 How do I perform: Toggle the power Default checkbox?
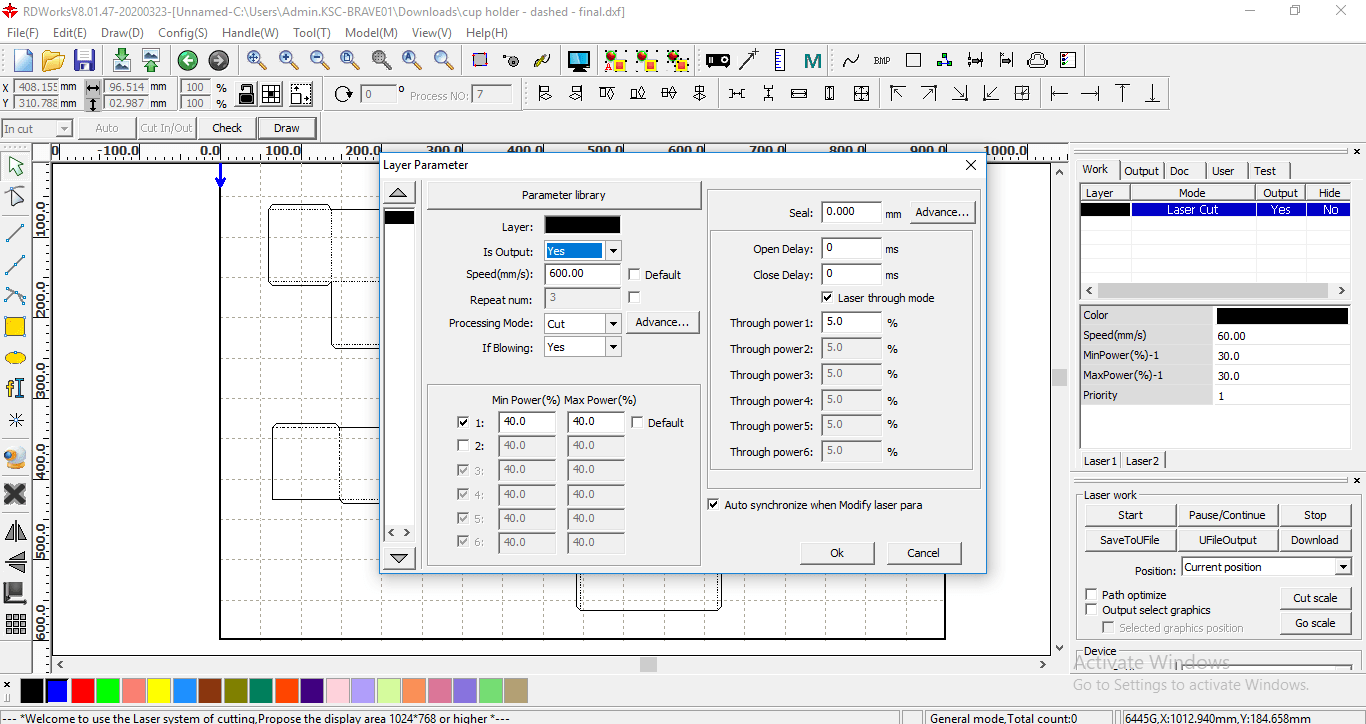point(638,423)
